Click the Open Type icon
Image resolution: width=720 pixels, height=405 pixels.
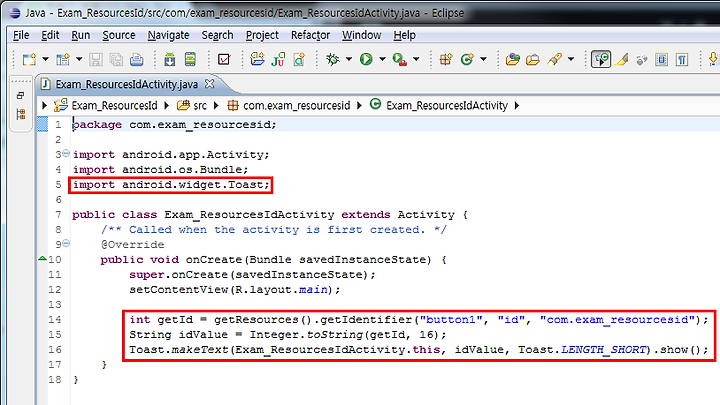512,59
